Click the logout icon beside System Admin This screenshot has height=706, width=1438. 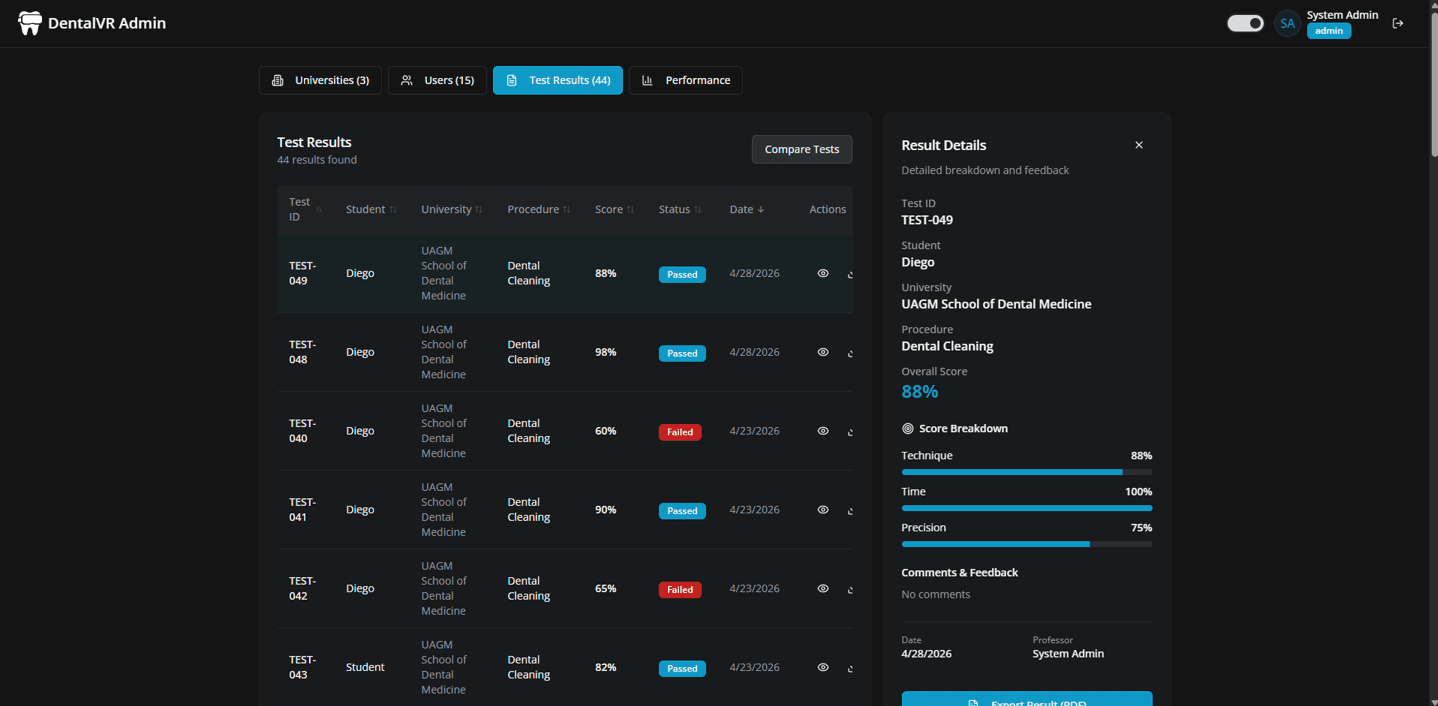pyautogui.click(x=1398, y=23)
